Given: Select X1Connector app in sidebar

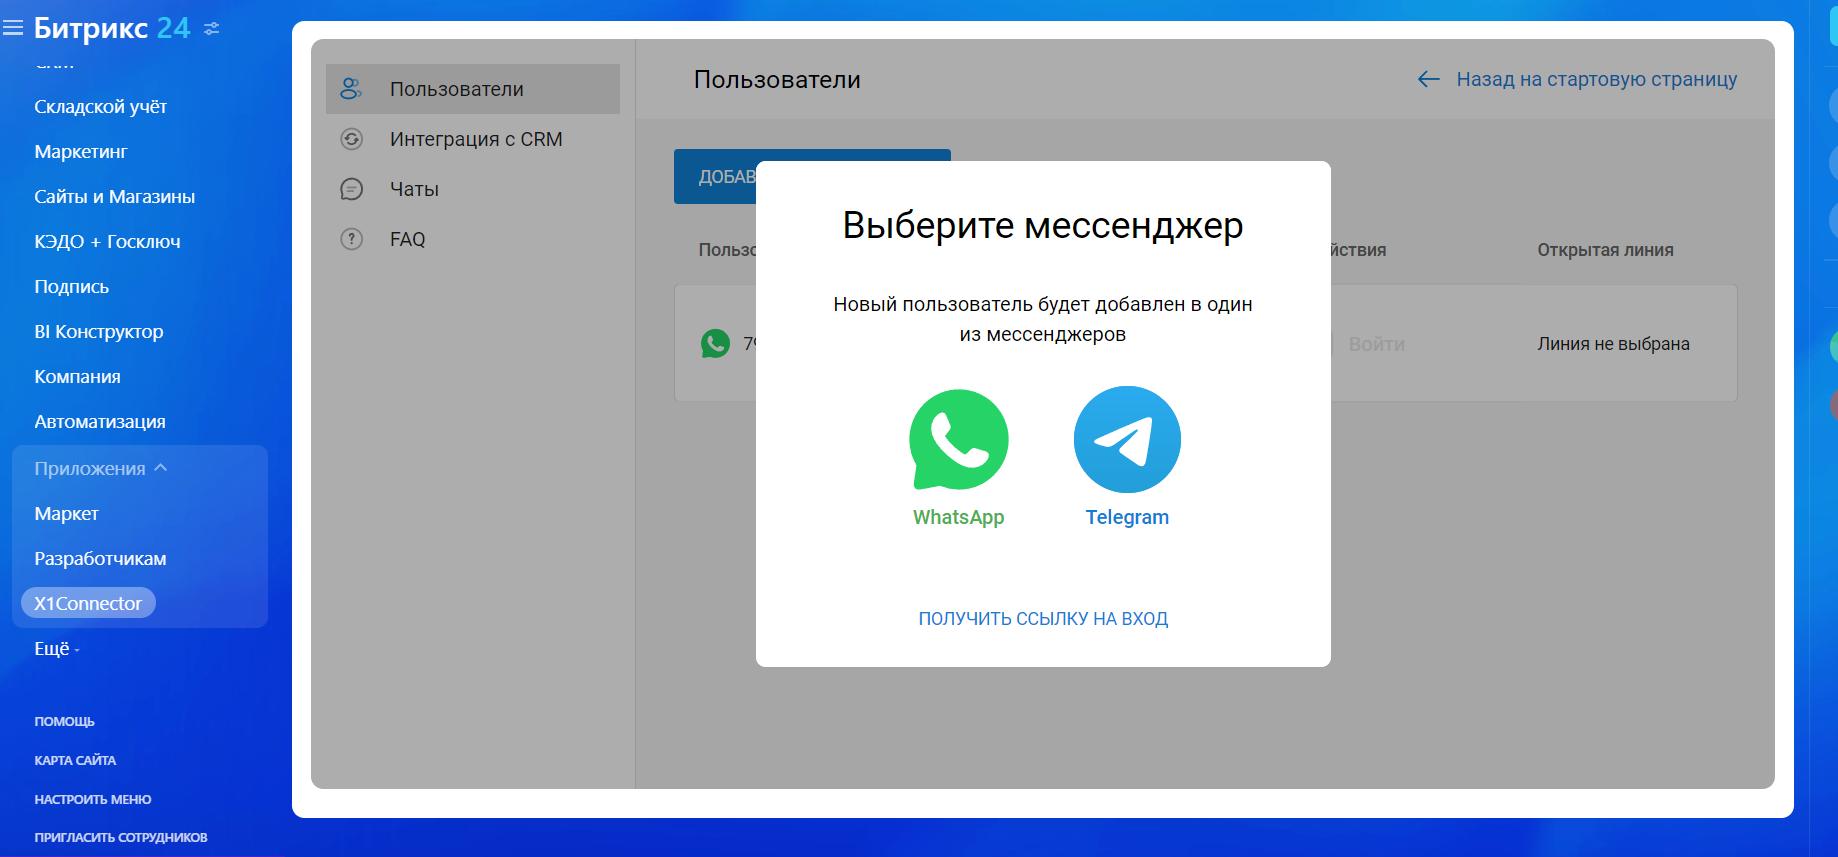Looking at the screenshot, I should [x=88, y=603].
